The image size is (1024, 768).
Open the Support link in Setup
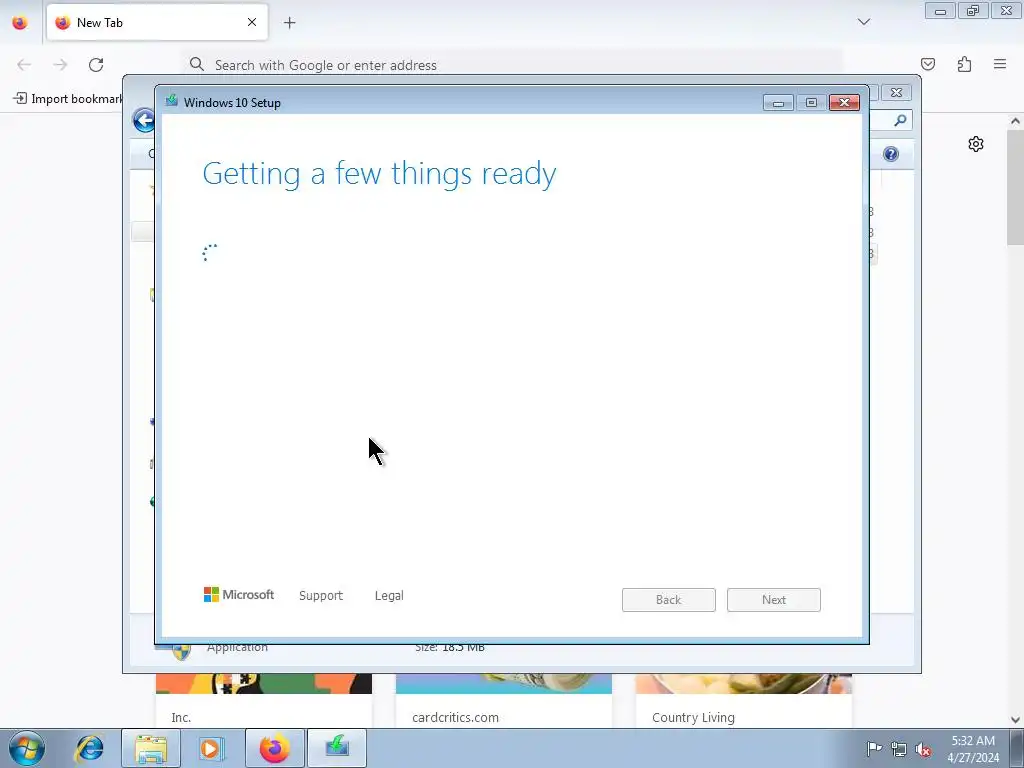321,596
